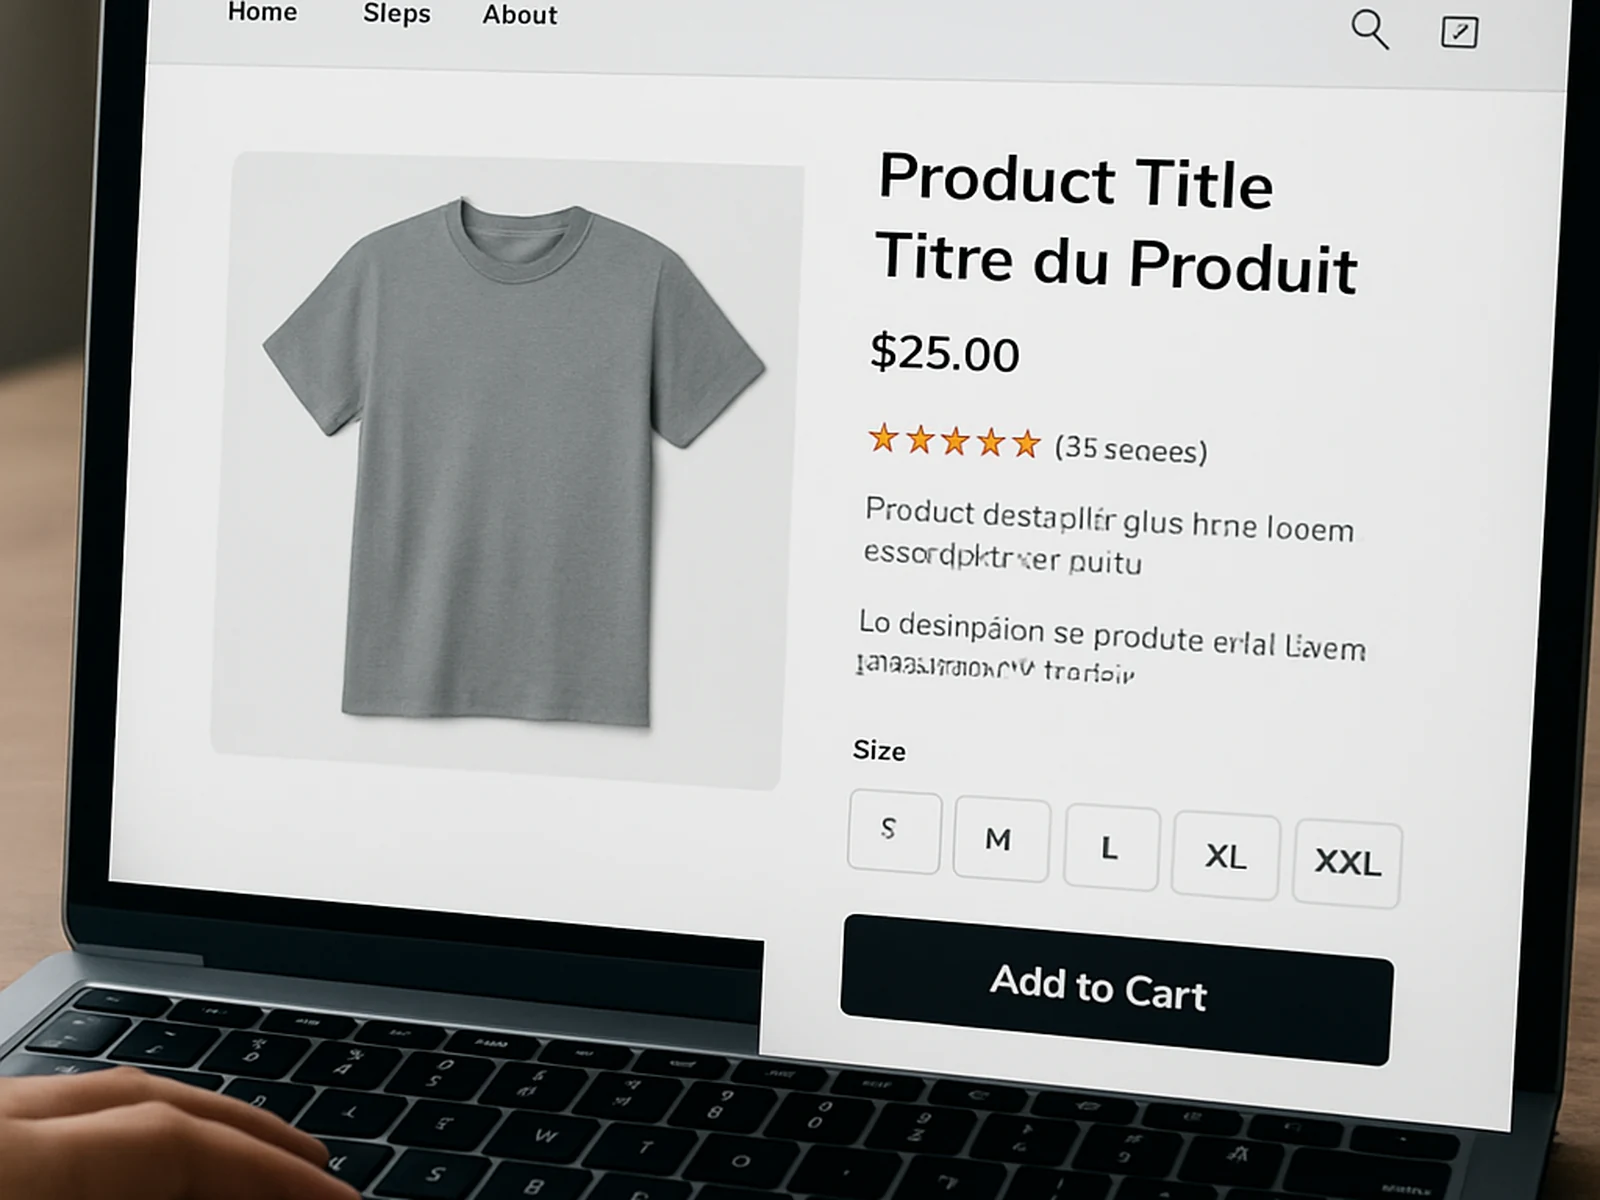Click the edit square icon in header
This screenshot has width=1600, height=1200.
click(1459, 32)
